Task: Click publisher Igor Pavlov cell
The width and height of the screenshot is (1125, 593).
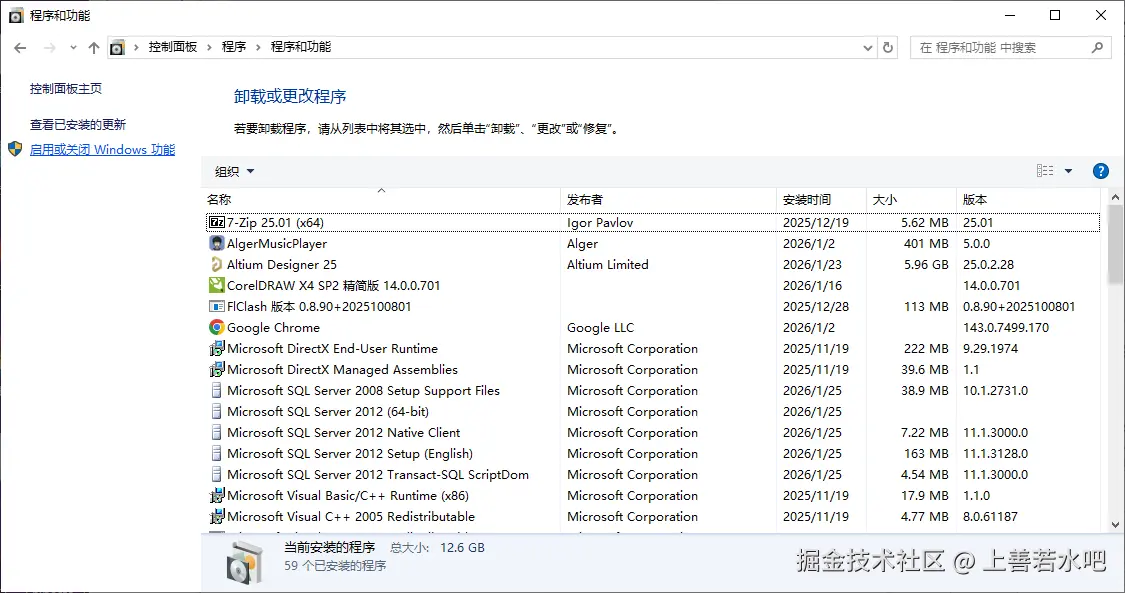Action: click(600, 222)
